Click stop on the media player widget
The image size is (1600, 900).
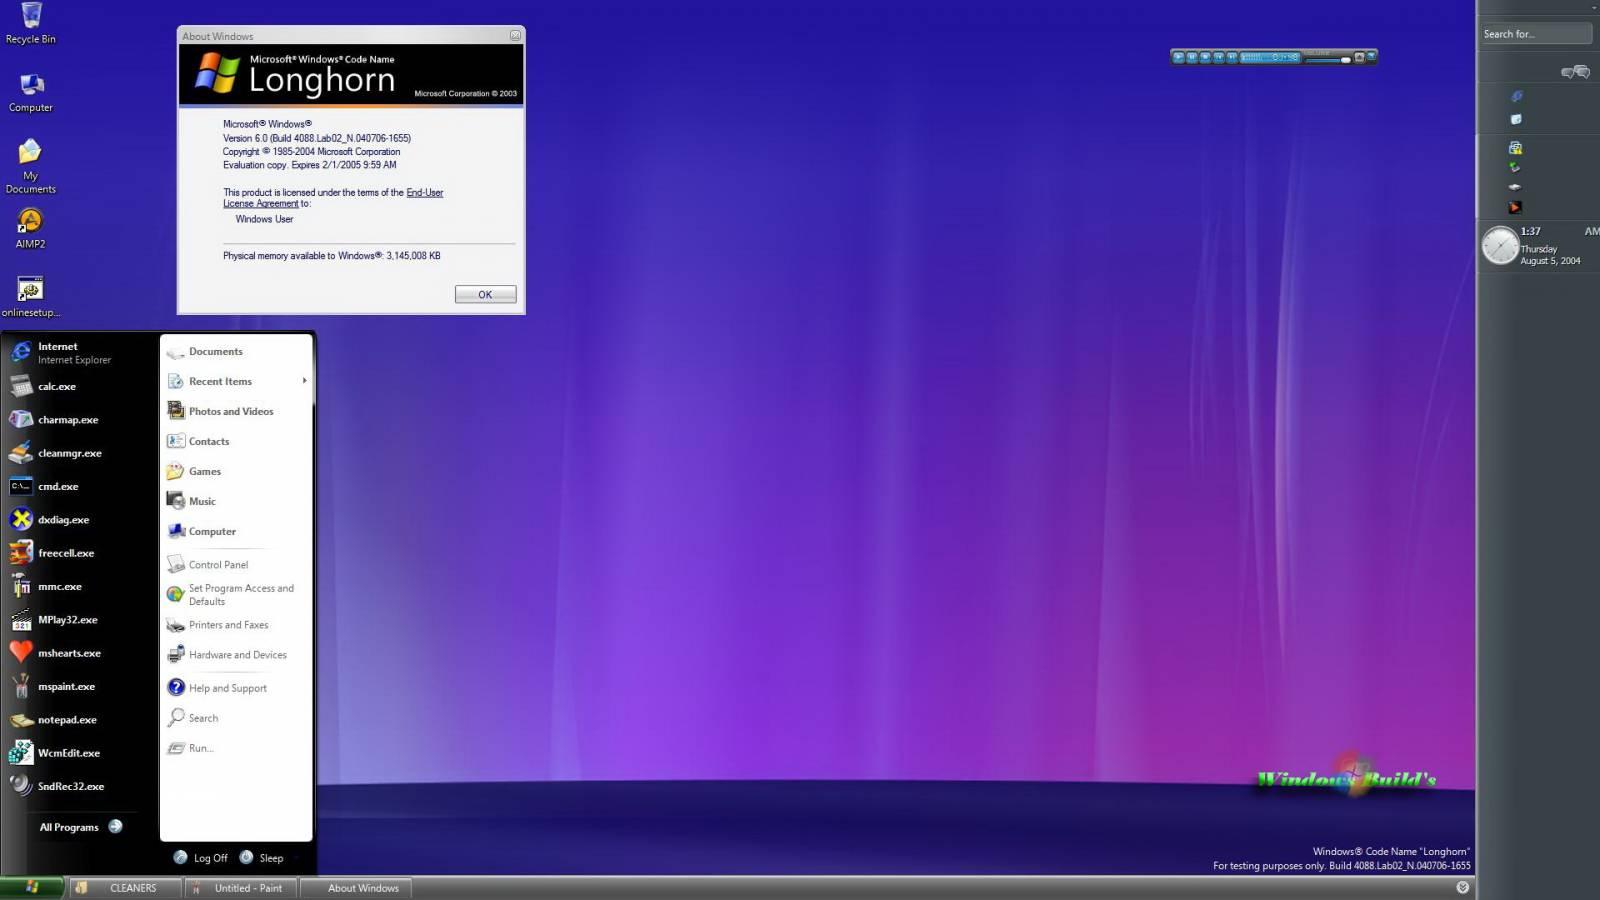[1205, 57]
